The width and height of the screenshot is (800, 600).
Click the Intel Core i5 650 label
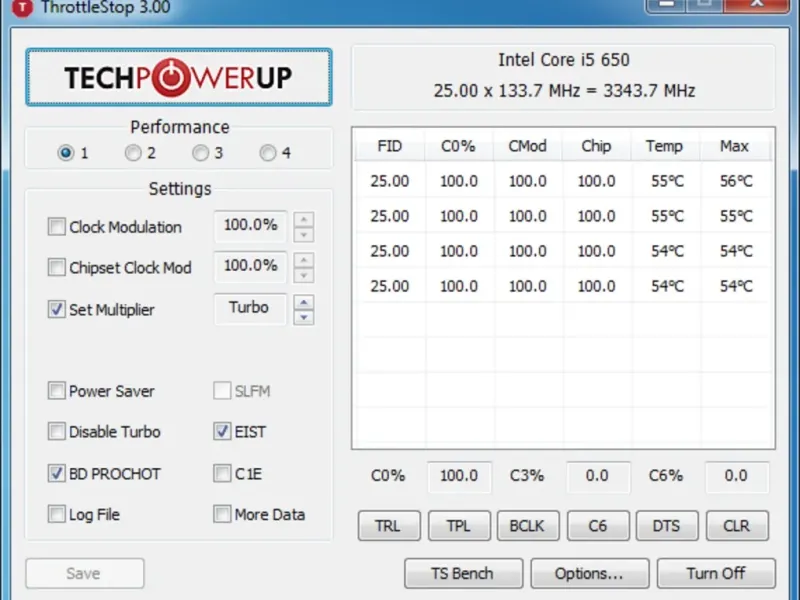point(564,60)
